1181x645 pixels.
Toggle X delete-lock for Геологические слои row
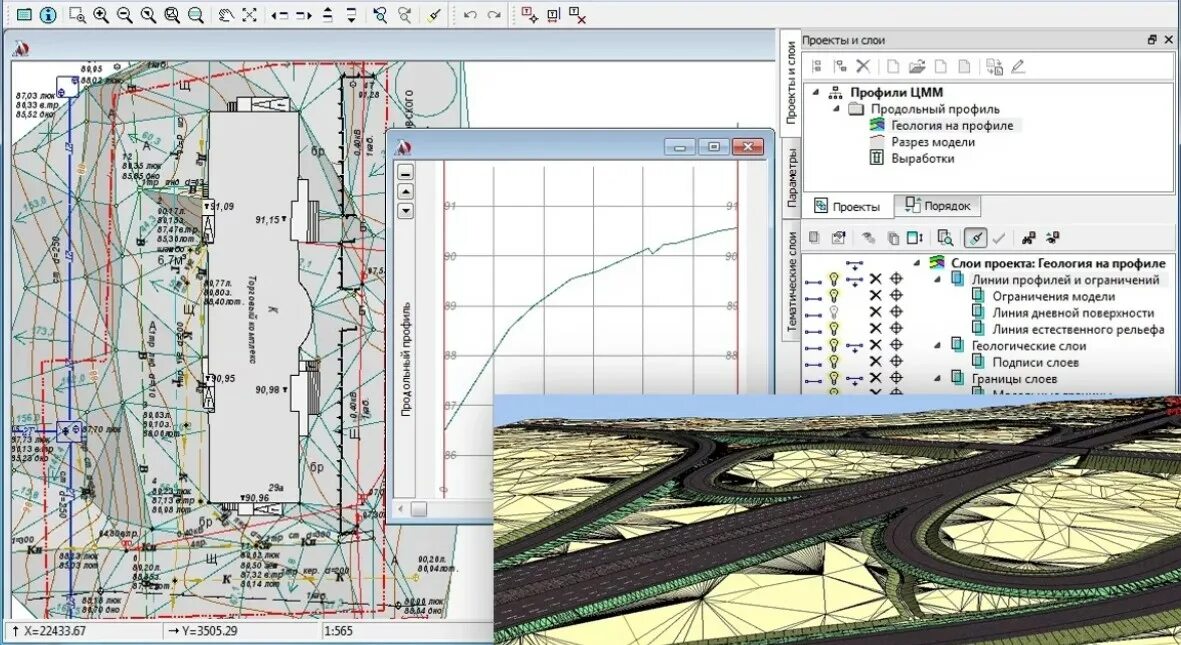coord(875,345)
